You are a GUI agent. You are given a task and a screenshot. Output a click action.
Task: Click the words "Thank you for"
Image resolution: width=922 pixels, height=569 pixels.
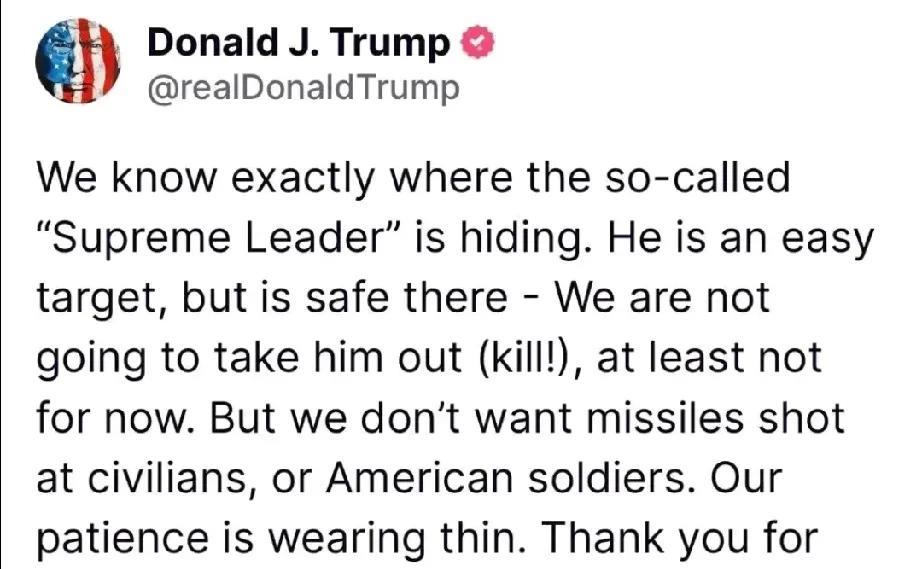tap(679, 538)
